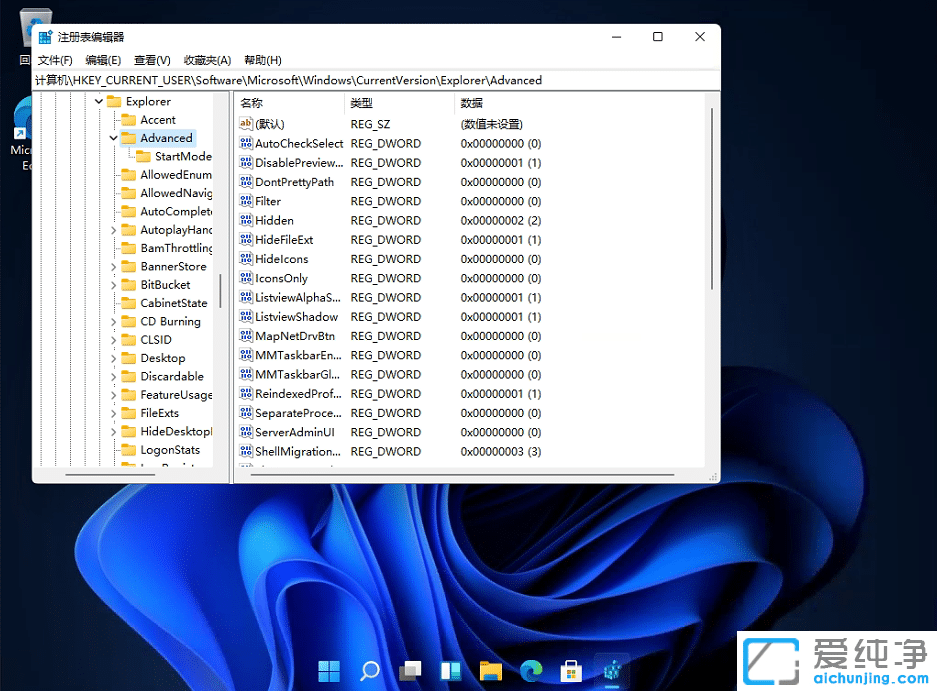
Task: Collapse the Explorer tree node
Action: click(98, 101)
